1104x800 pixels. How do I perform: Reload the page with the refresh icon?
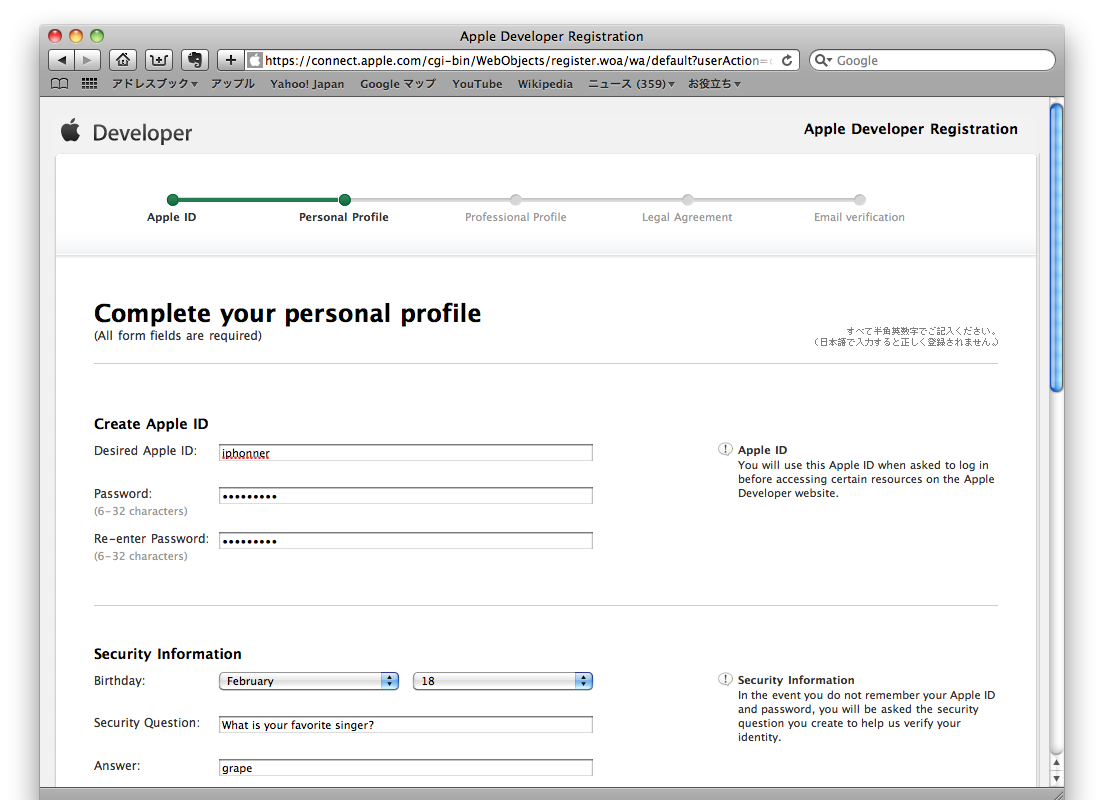pyautogui.click(x=787, y=60)
